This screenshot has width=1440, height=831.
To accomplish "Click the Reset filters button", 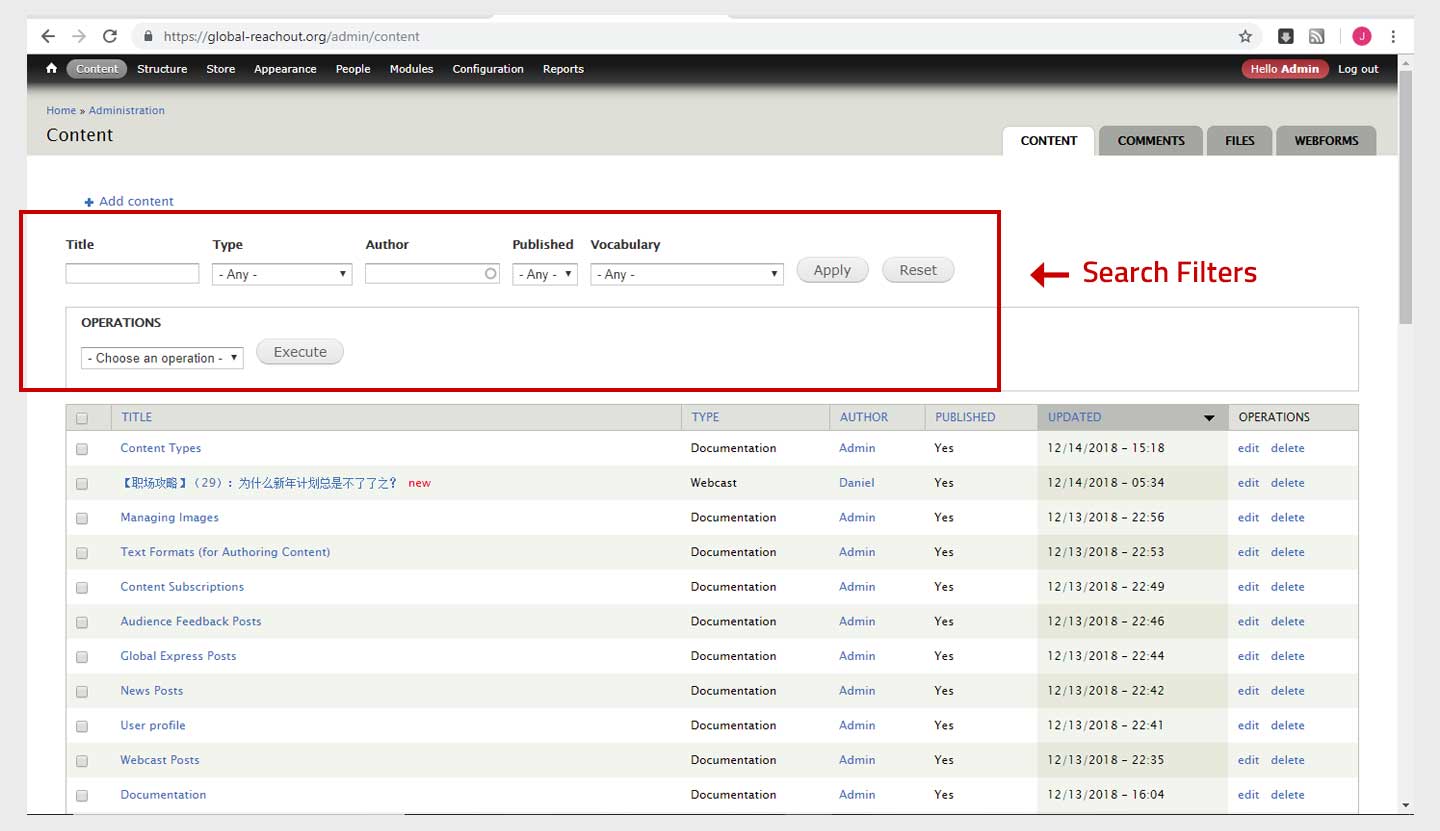I will (x=918, y=270).
